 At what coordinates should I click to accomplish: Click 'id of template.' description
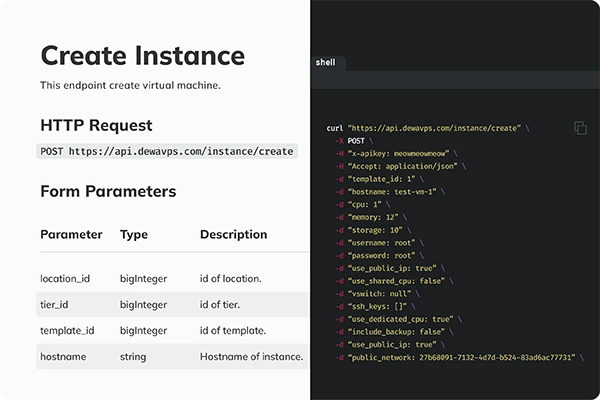pos(233,331)
